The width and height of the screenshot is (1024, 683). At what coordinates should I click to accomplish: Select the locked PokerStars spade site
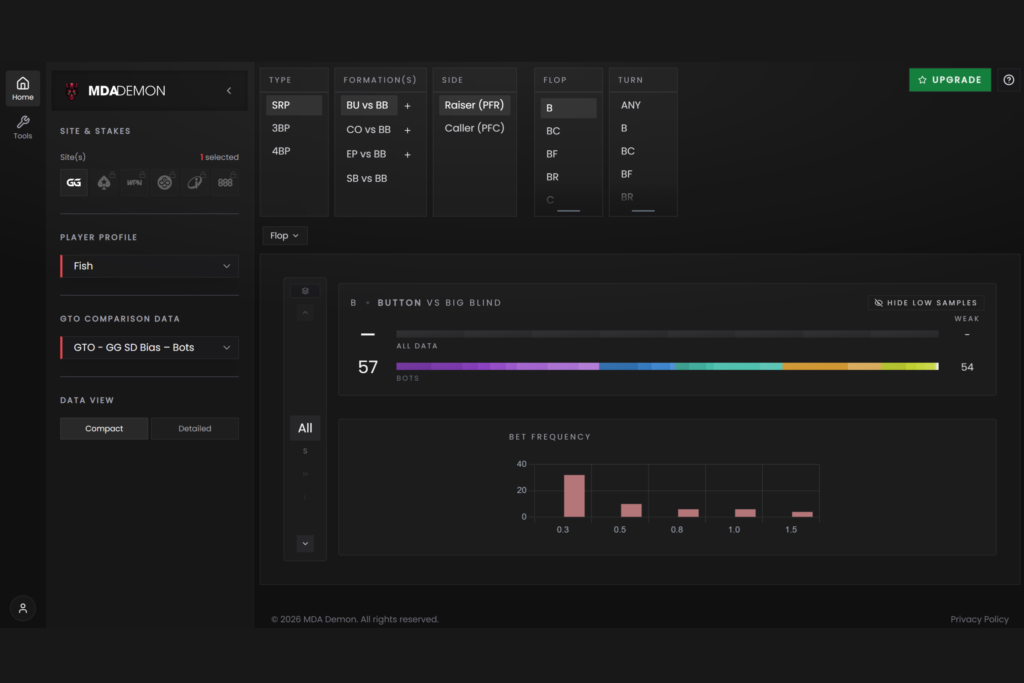pyautogui.click(x=104, y=182)
